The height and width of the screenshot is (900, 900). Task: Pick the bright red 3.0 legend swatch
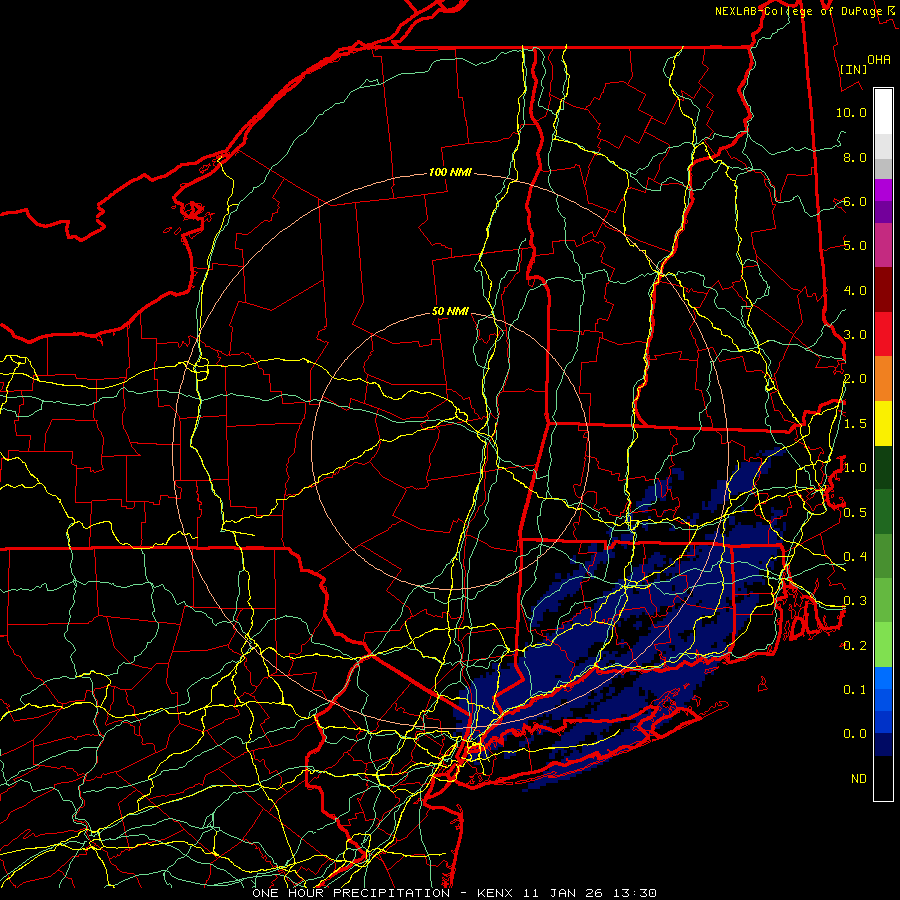click(883, 334)
